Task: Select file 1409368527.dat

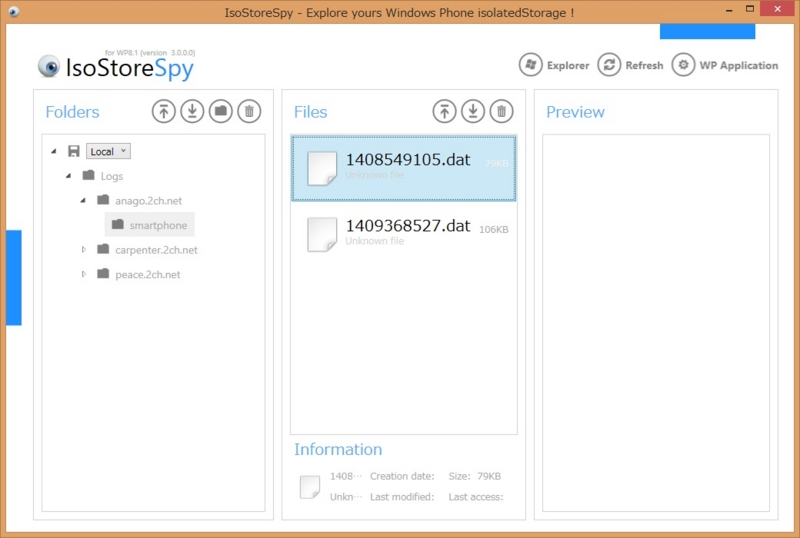Action: [404, 234]
